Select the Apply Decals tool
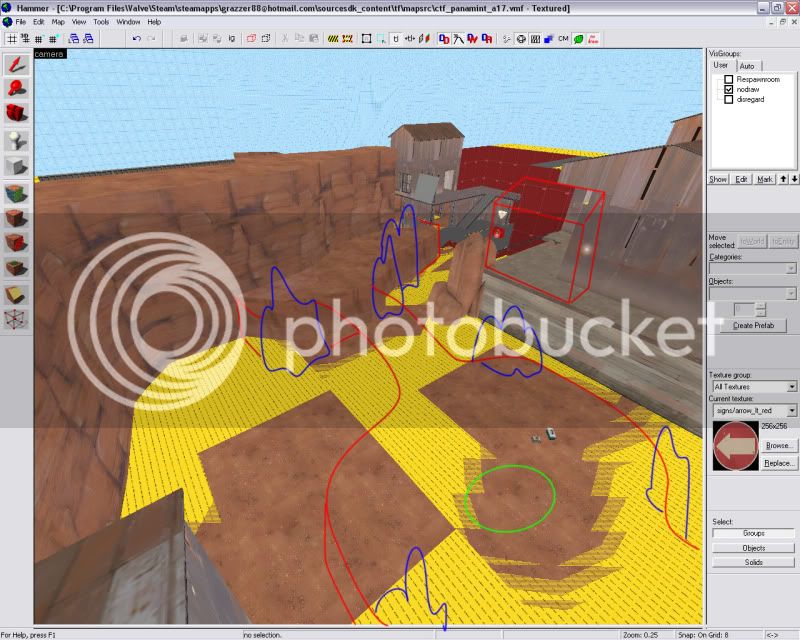This screenshot has width=800, height=640. pos(16,243)
